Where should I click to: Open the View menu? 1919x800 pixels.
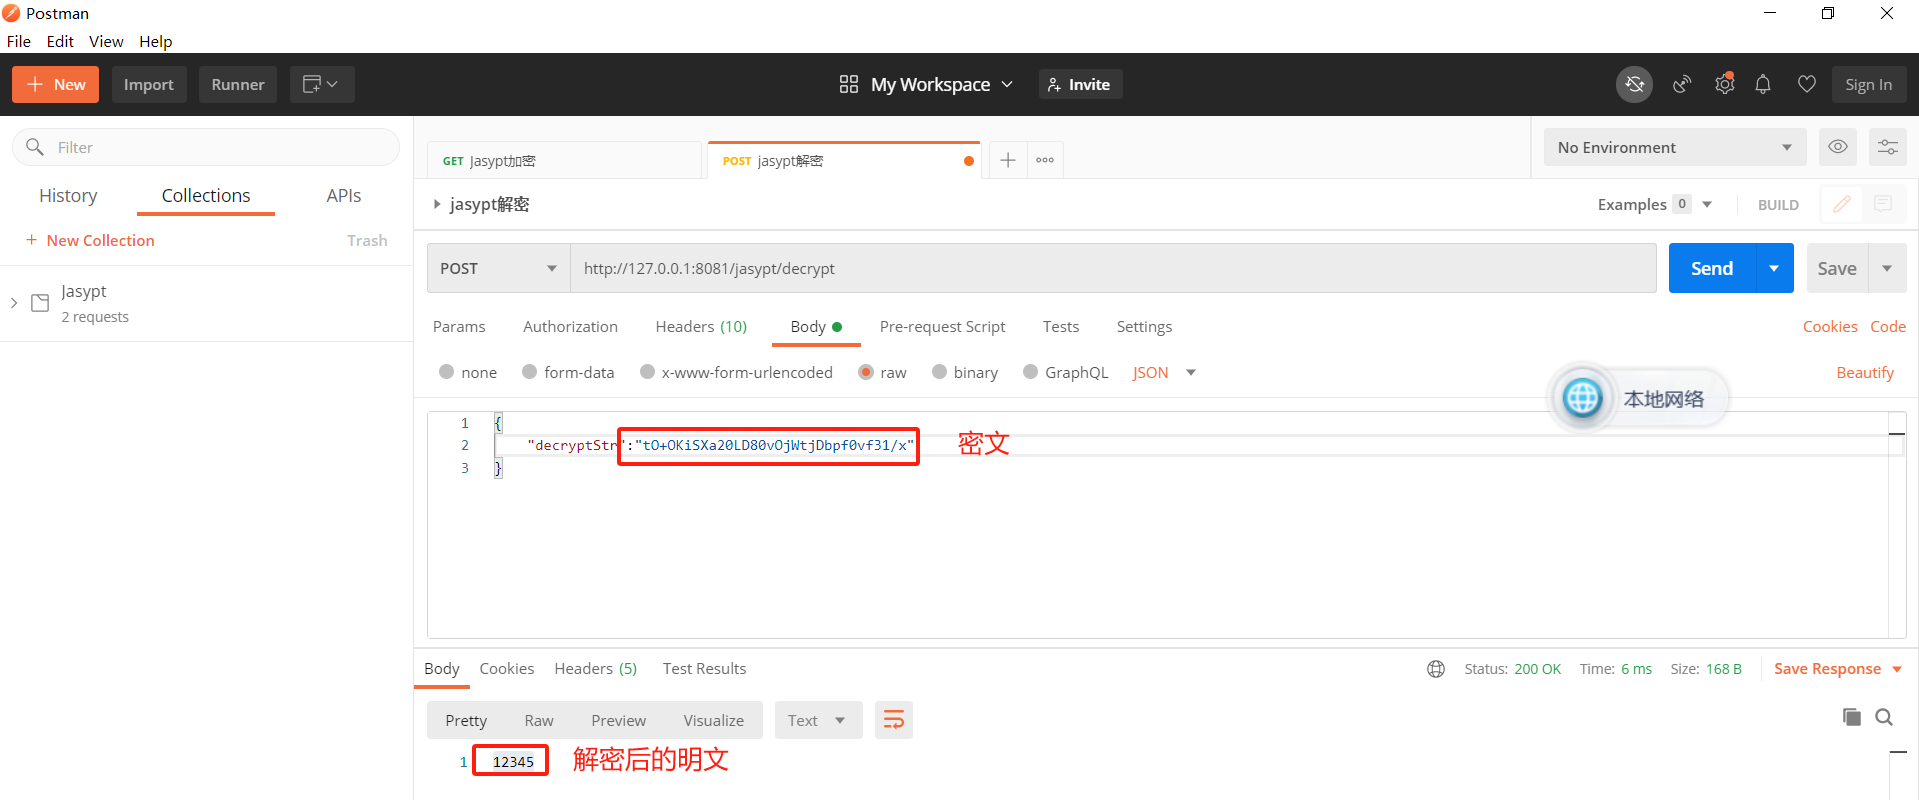106,41
